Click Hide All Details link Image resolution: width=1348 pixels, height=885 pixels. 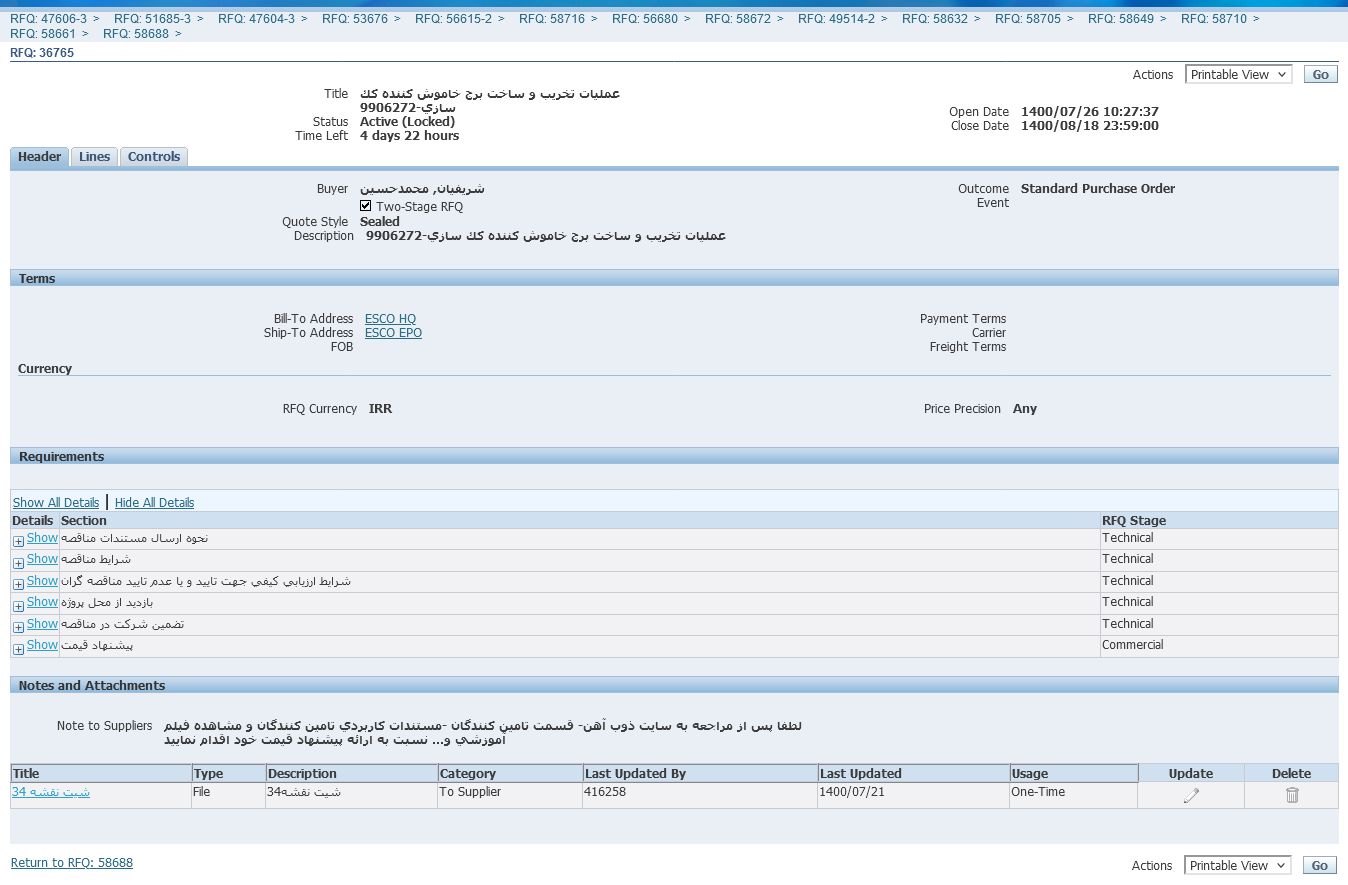[x=154, y=503]
